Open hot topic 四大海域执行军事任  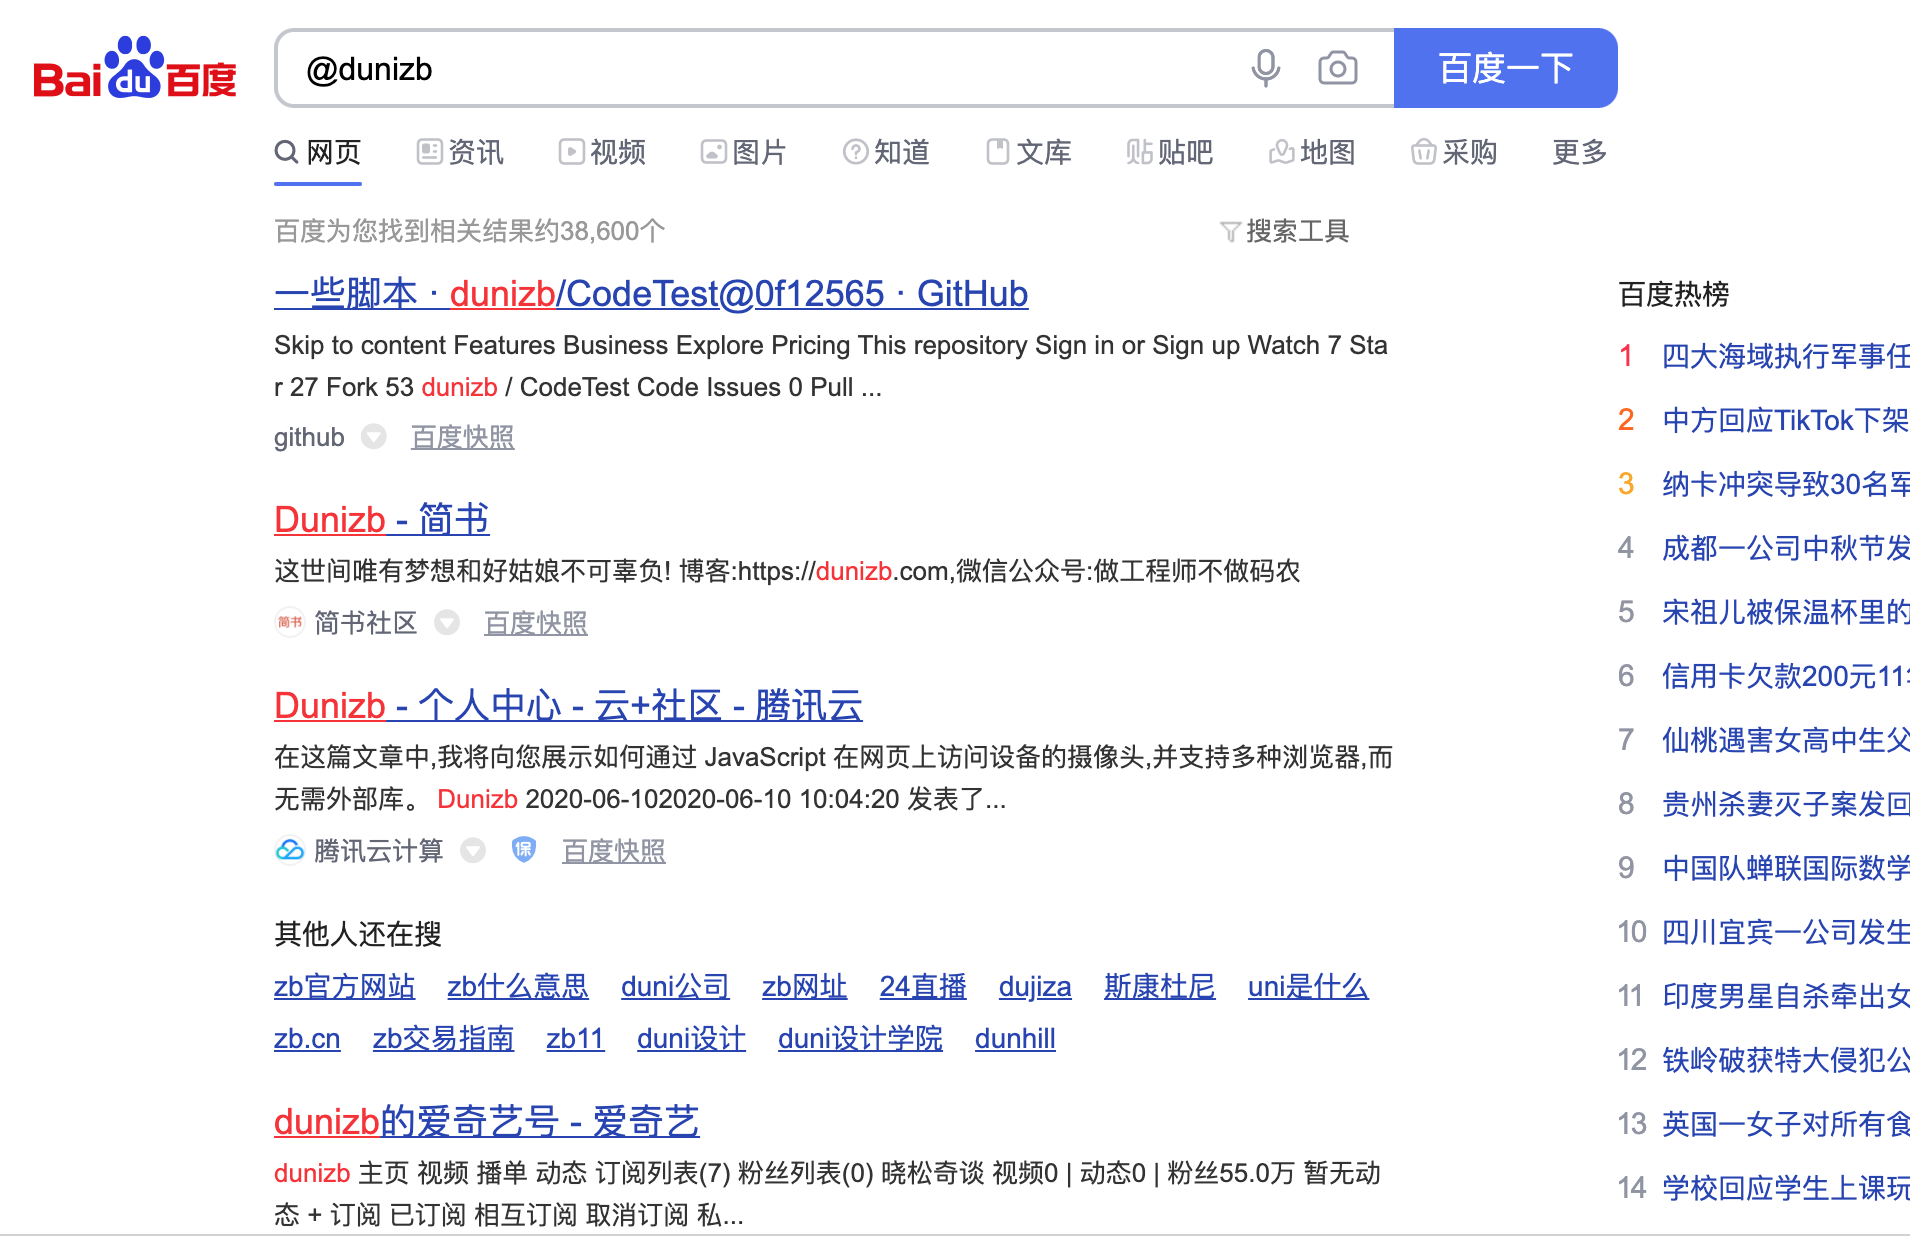pyautogui.click(x=1786, y=356)
